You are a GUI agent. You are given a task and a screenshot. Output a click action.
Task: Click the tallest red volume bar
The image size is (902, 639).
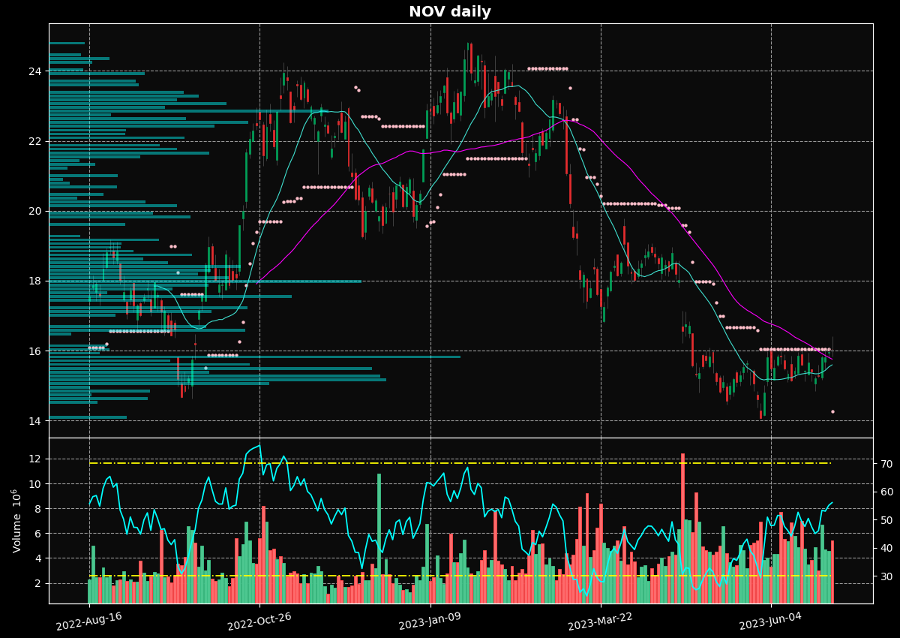tap(683, 528)
